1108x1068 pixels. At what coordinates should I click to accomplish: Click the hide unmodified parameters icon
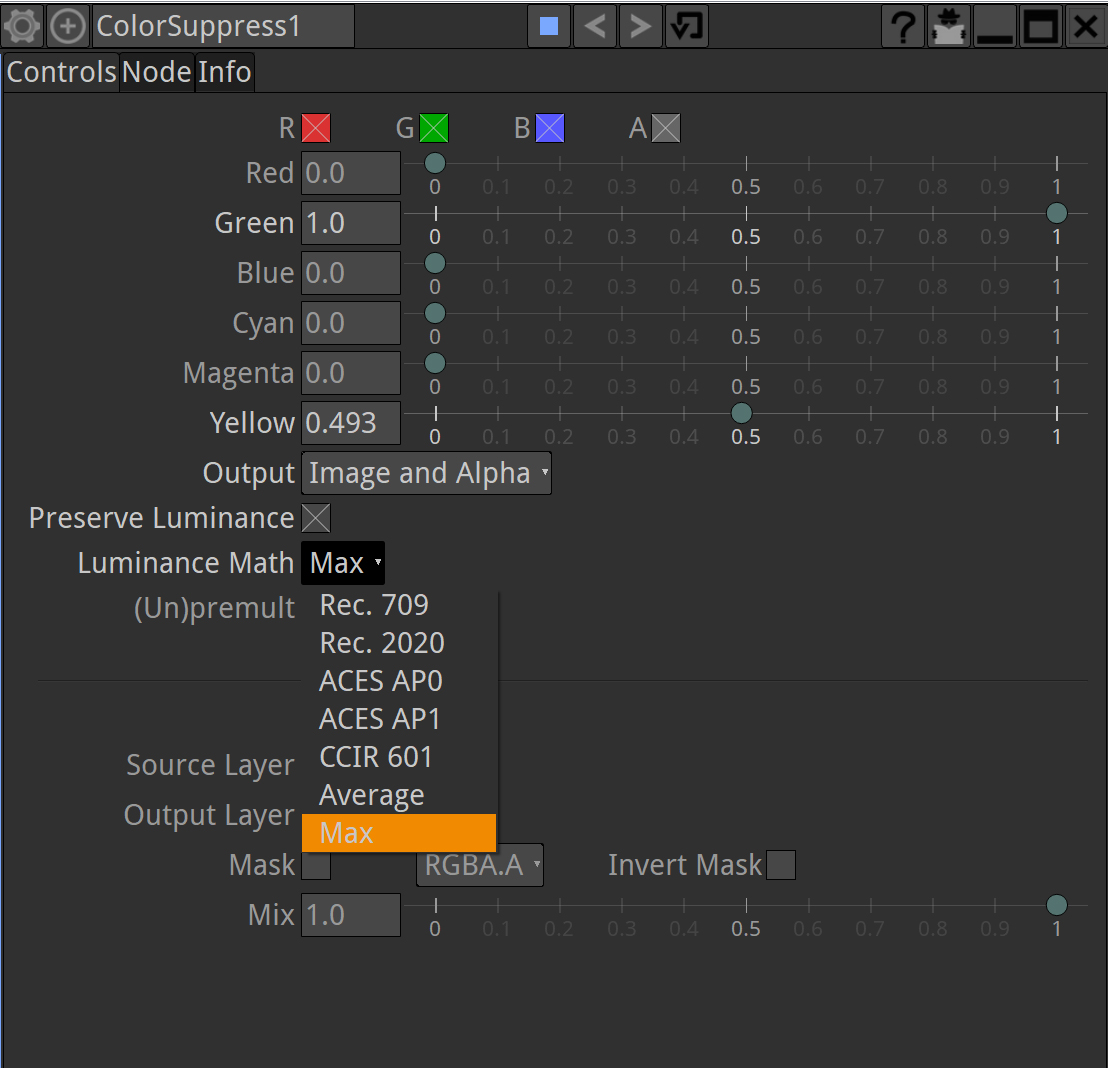[948, 27]
